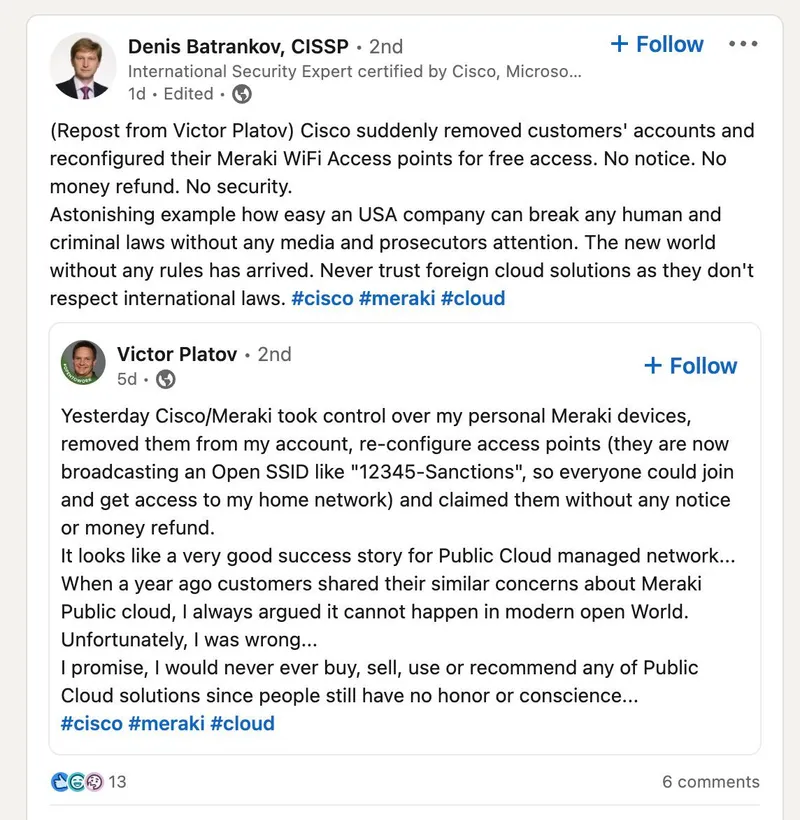800x820 pixels.
Task: Open the 6 comments
Action: [x=710, y=782]
